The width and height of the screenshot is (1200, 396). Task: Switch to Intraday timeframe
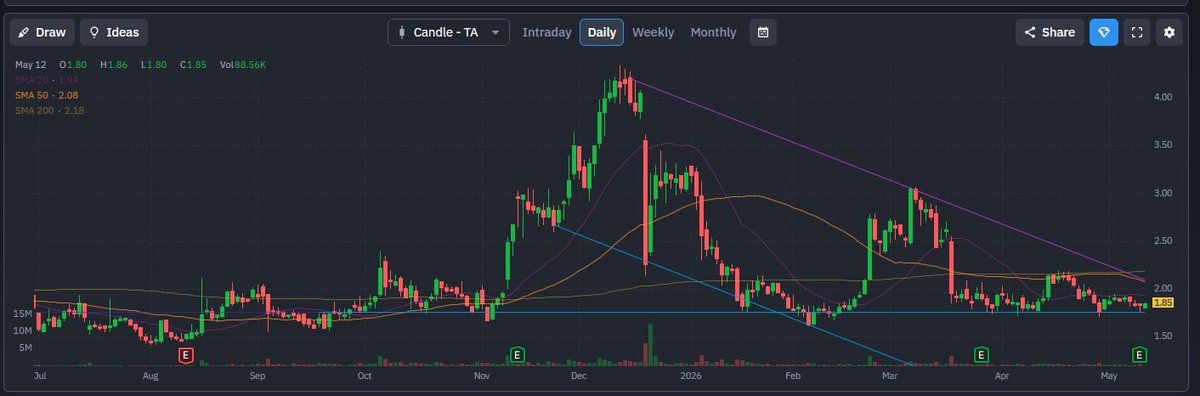[547, 32]
